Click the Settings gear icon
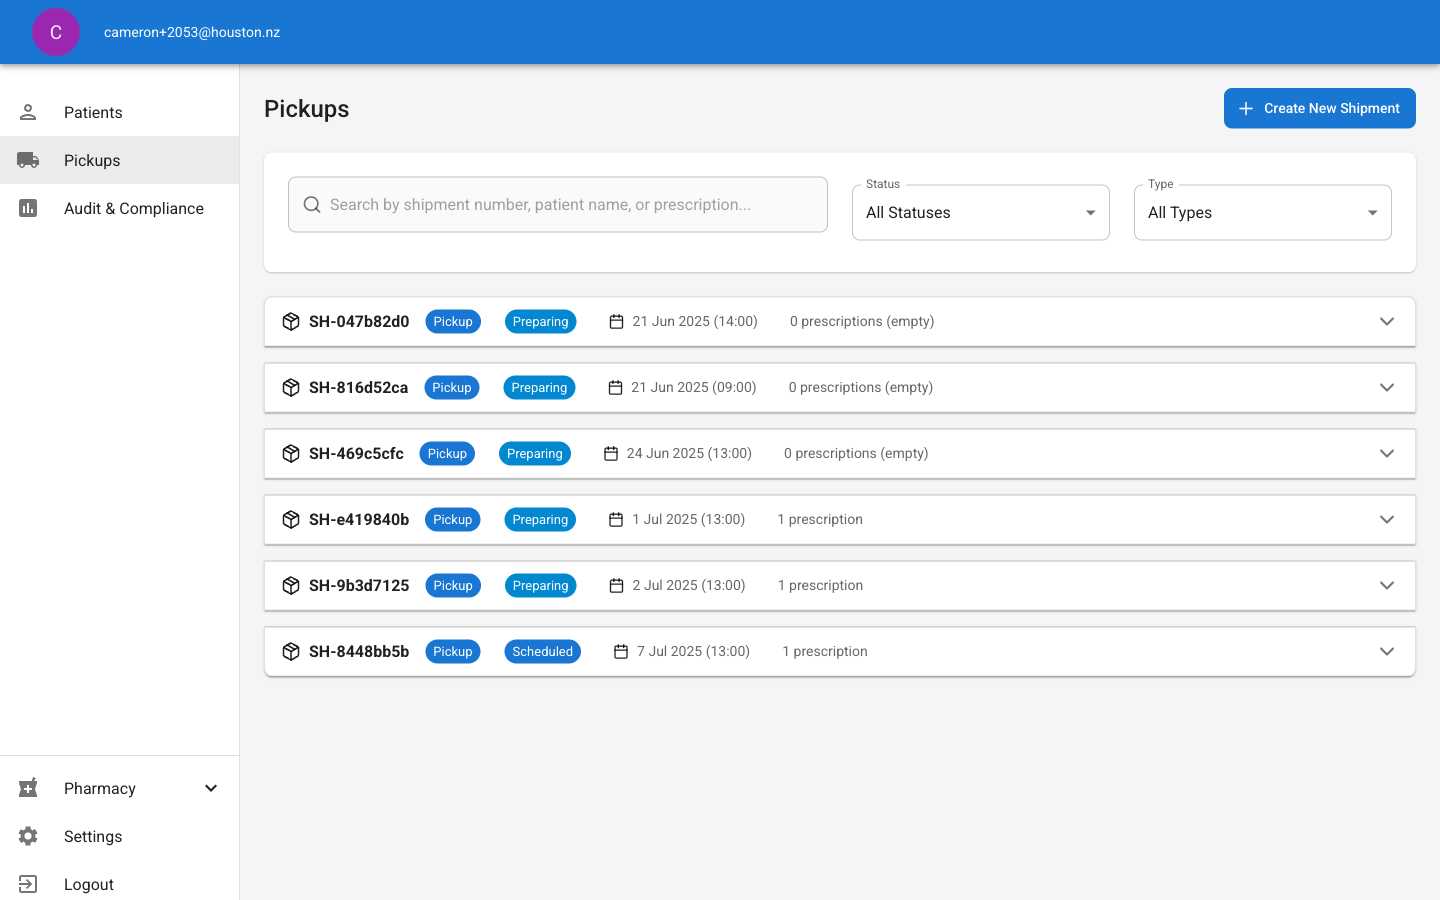Screen dimensions: 1440x900 click(x=28, y=836)
